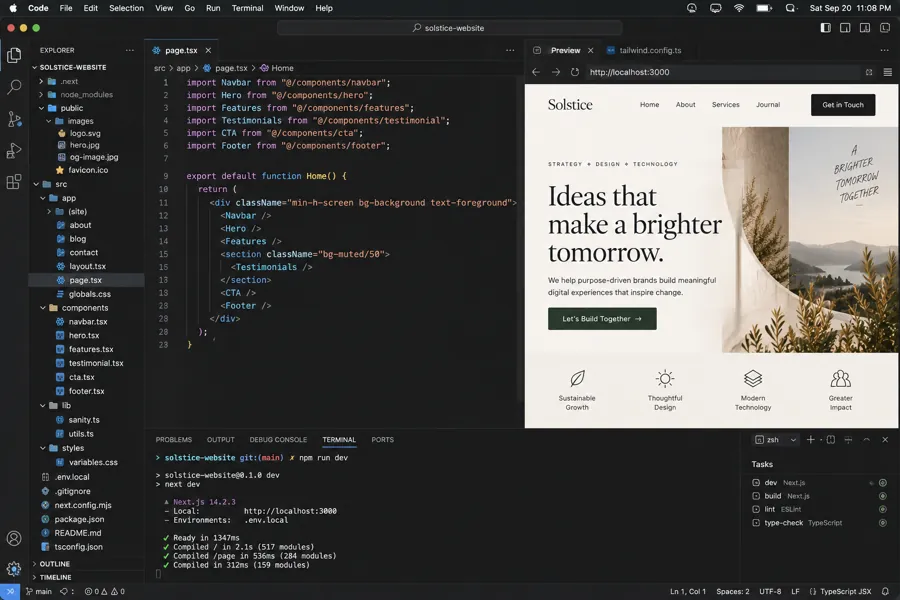This screenshot has width=900, height=600.
Task: Reload the Preview page
Action: tap(575, 72)
